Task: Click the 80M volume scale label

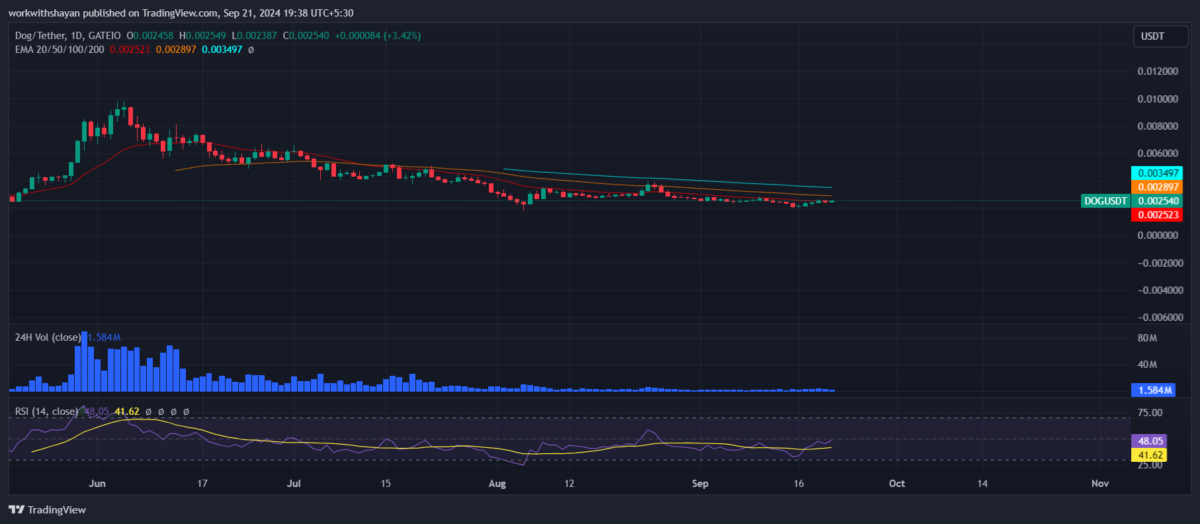Action: 1147,338
